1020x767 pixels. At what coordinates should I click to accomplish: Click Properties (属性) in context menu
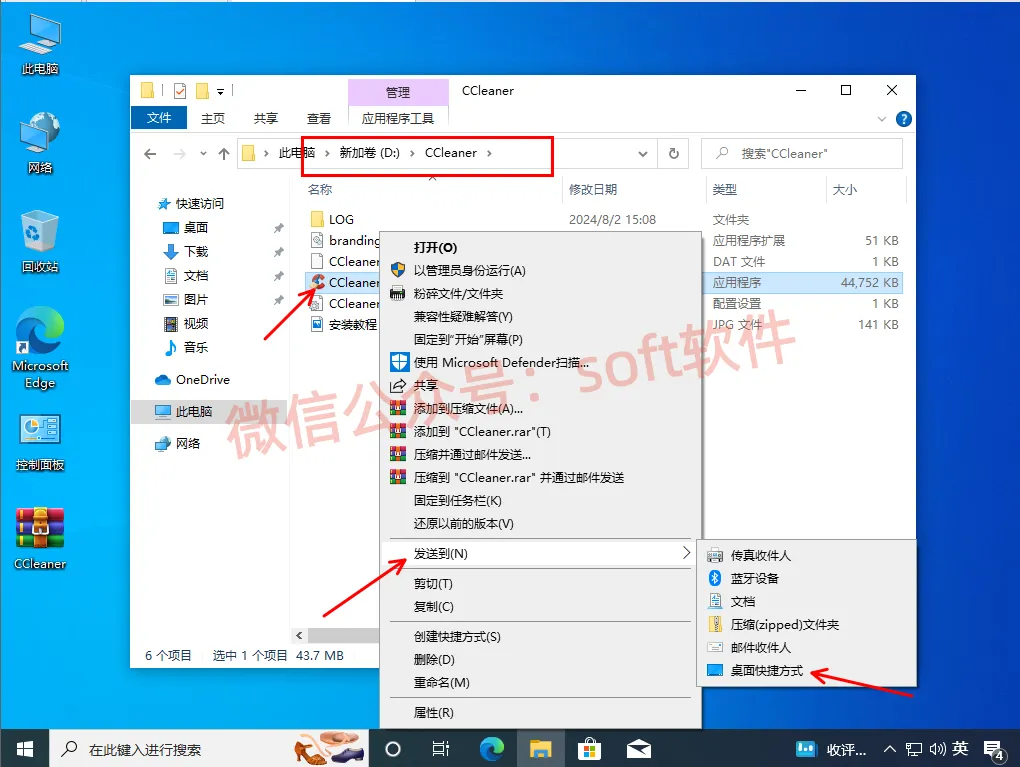(540, 712)
